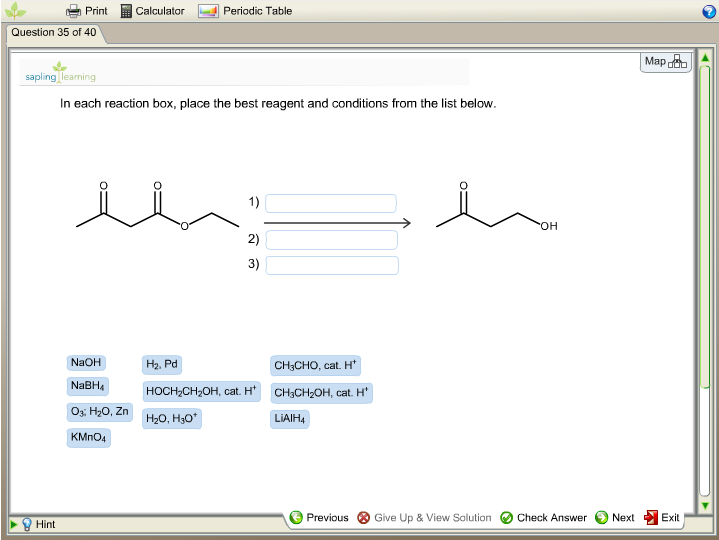Select the NaOH reagent tile

pyautogui.click(x=86, y=363)
